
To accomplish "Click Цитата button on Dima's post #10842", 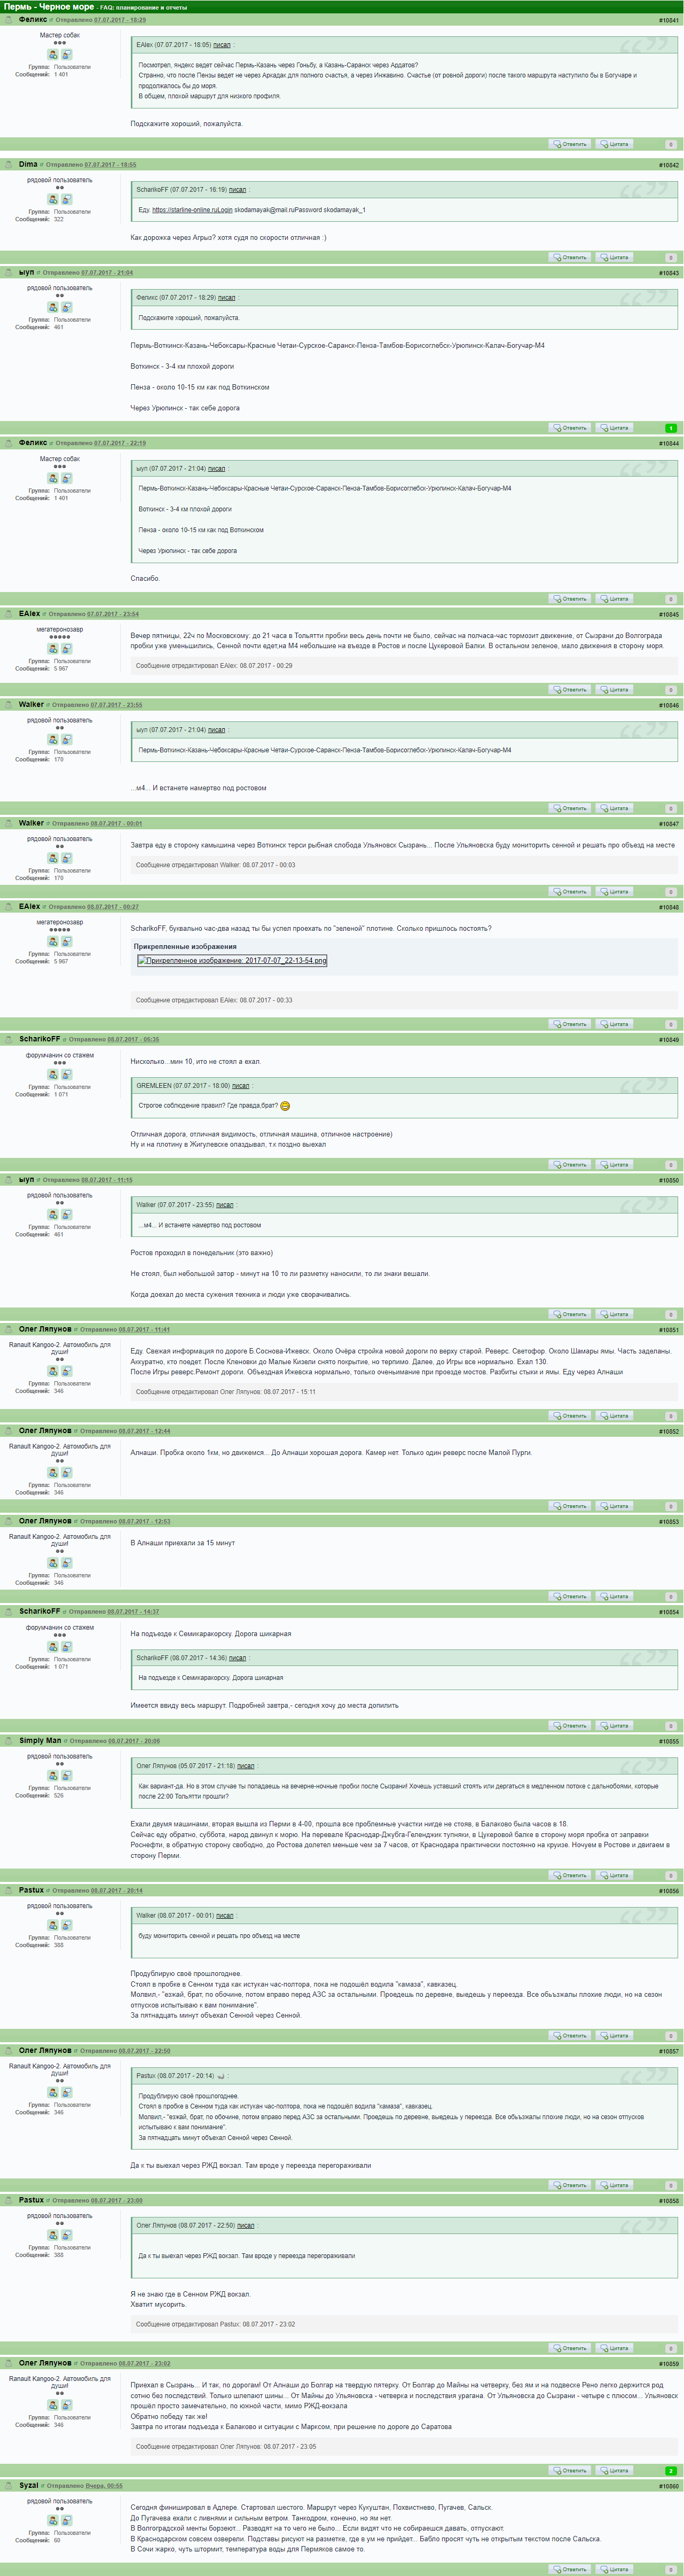I will [x=614, y=257].
